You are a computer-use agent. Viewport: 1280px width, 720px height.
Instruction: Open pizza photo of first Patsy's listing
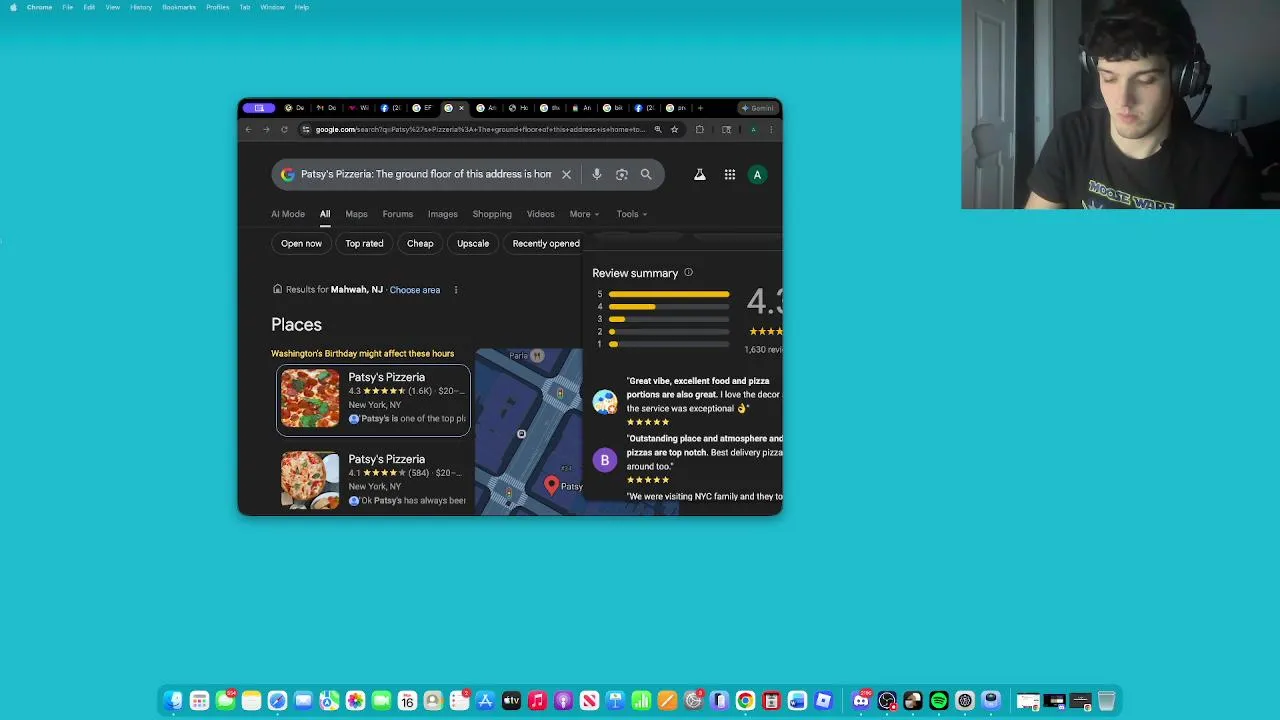click(310, 398)
